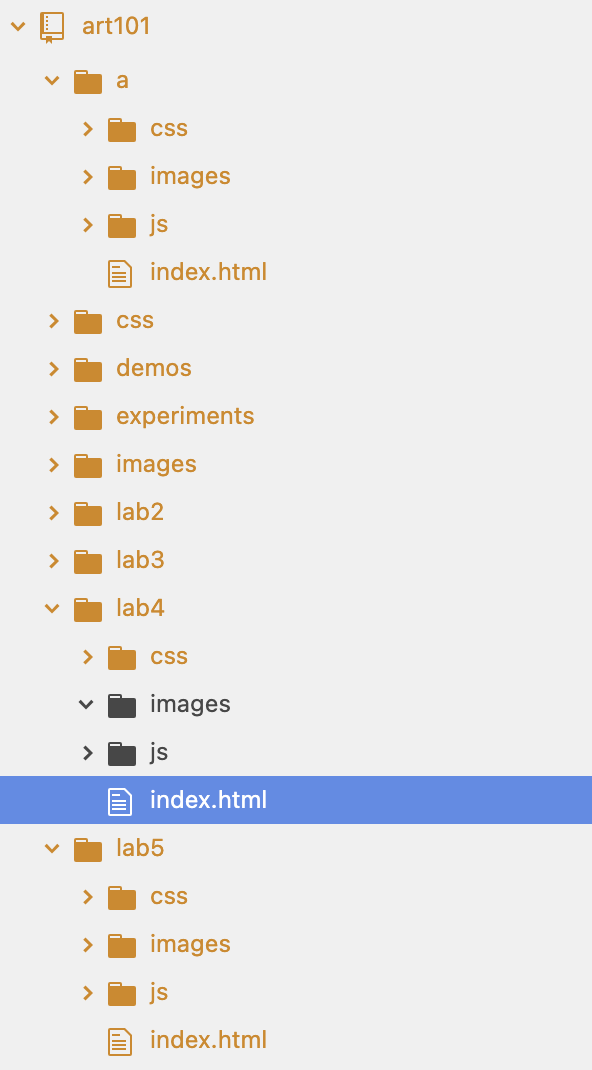The height and width of the screenshot is (1070, 592).
Task: Collapse the art101 root project chevron
Action: click(x=18, y=27)
